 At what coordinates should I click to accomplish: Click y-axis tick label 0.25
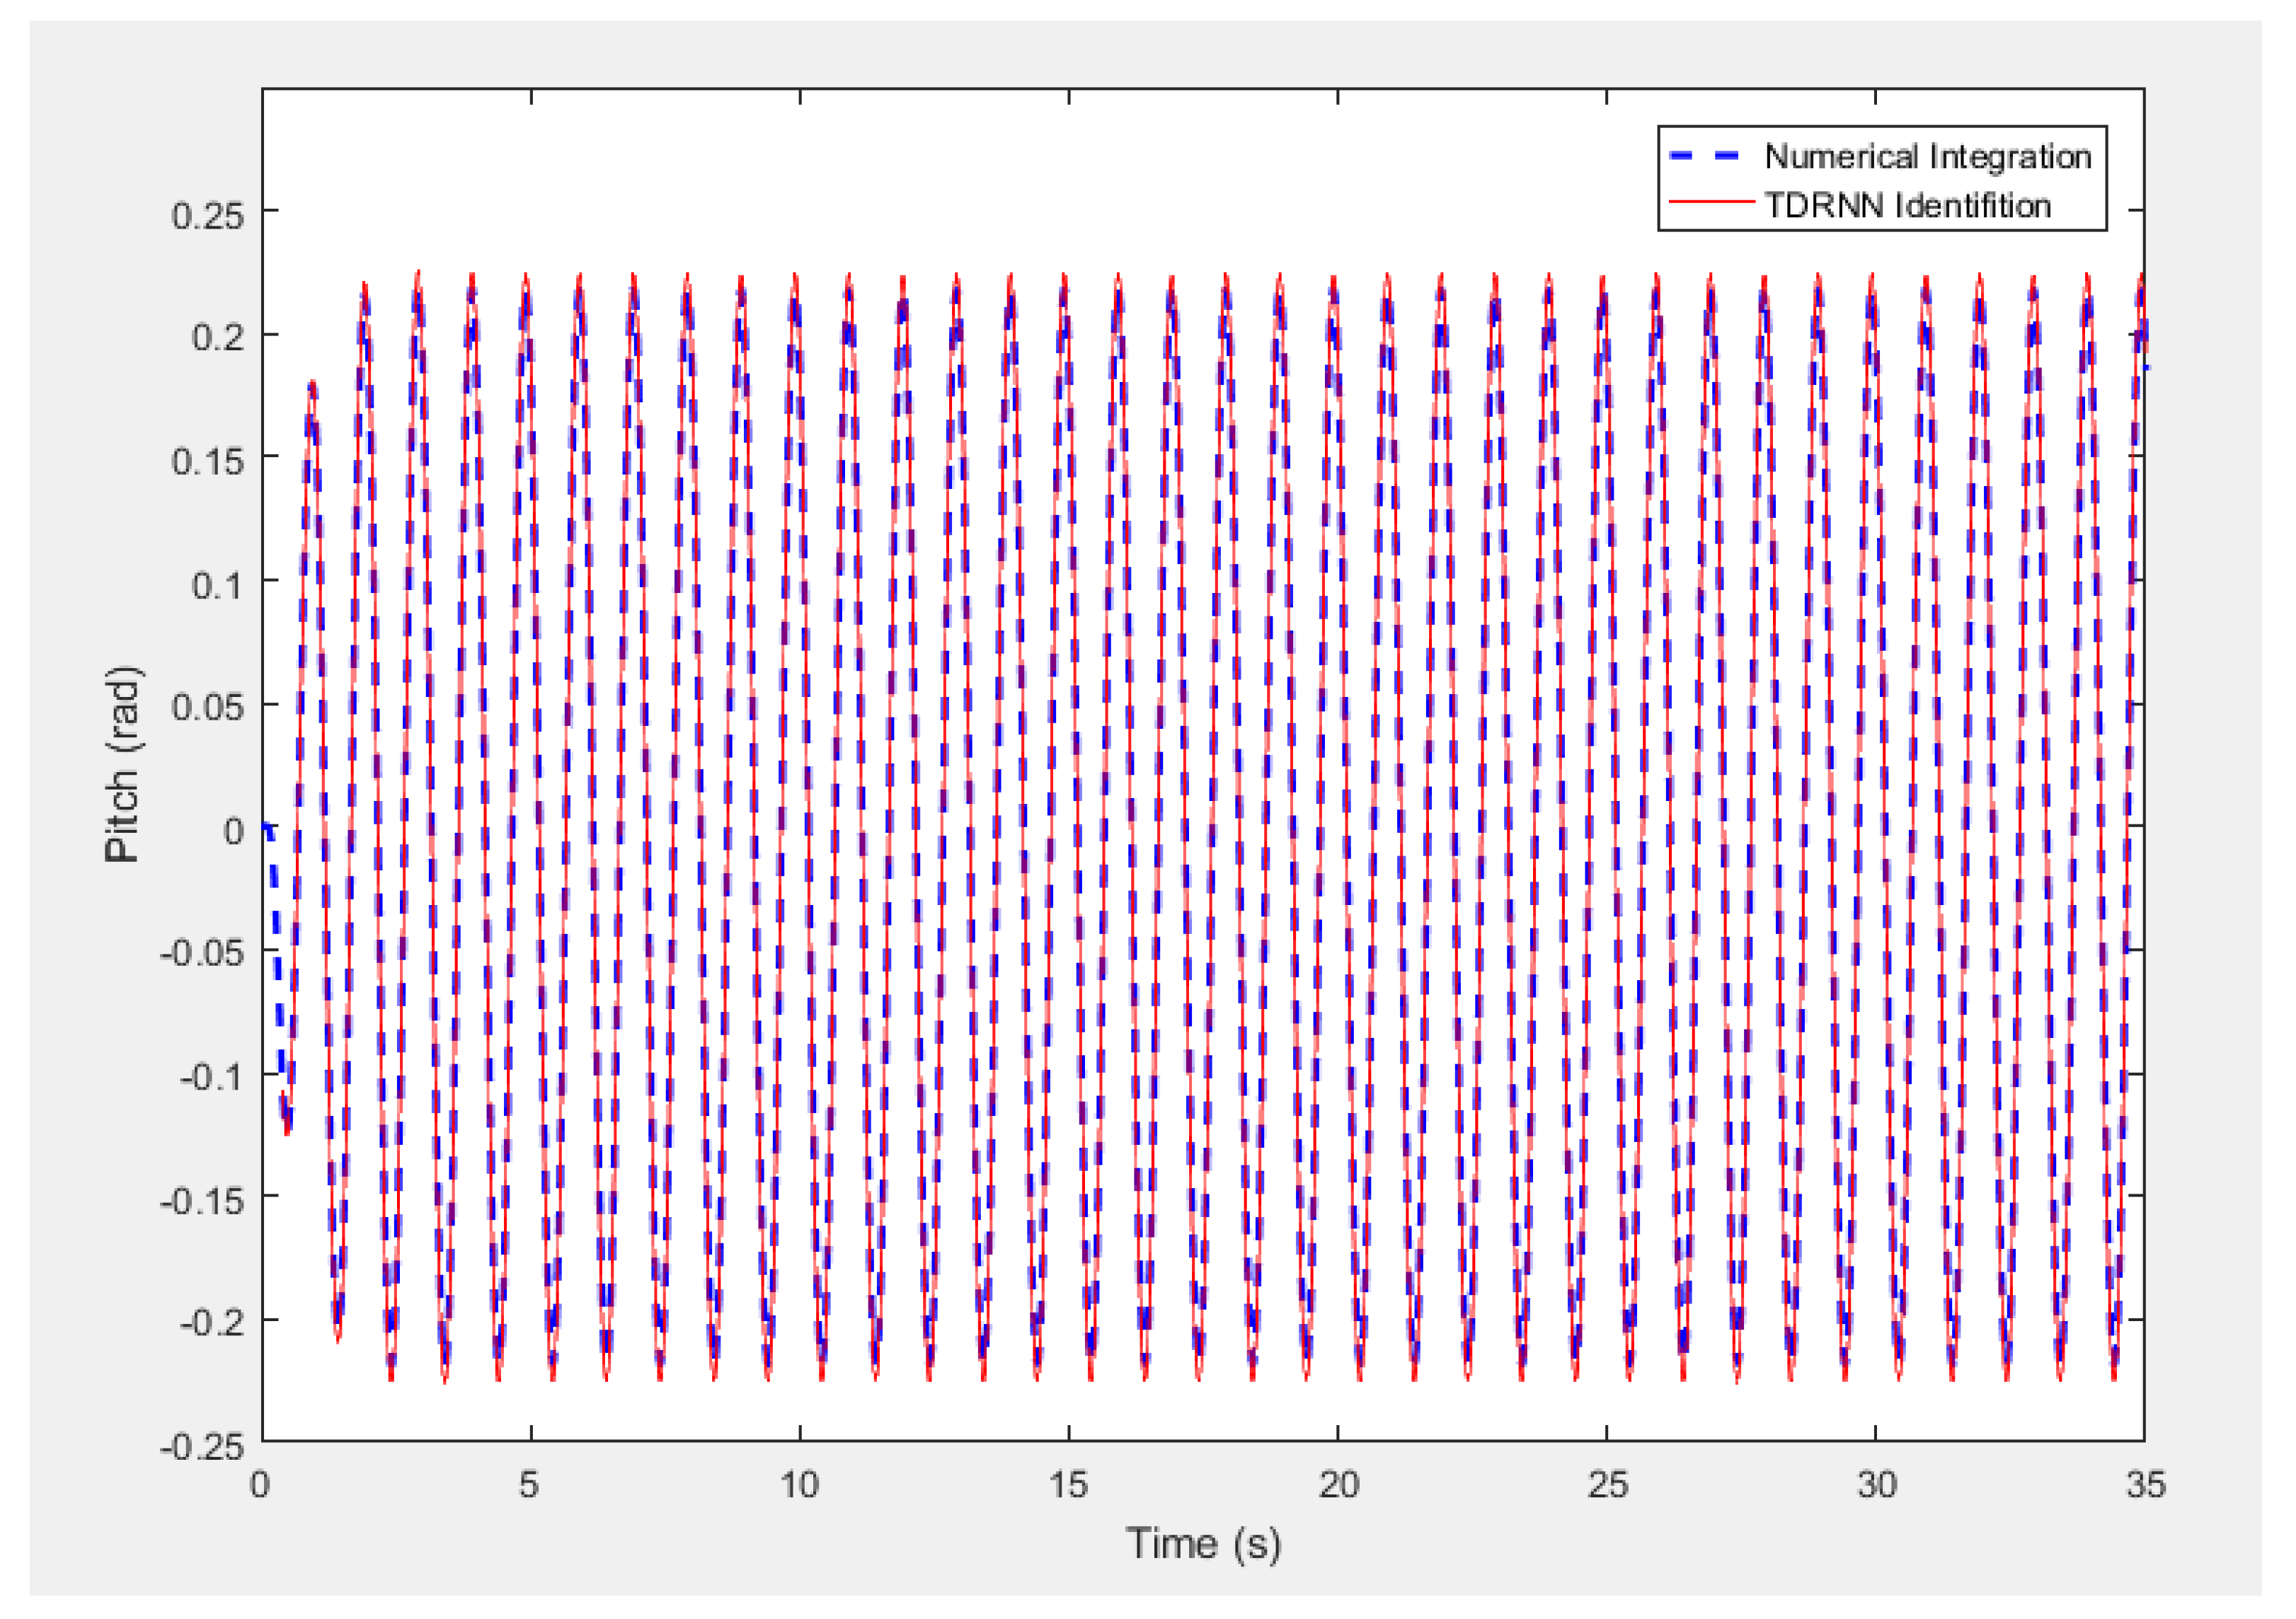click(208, 216)
